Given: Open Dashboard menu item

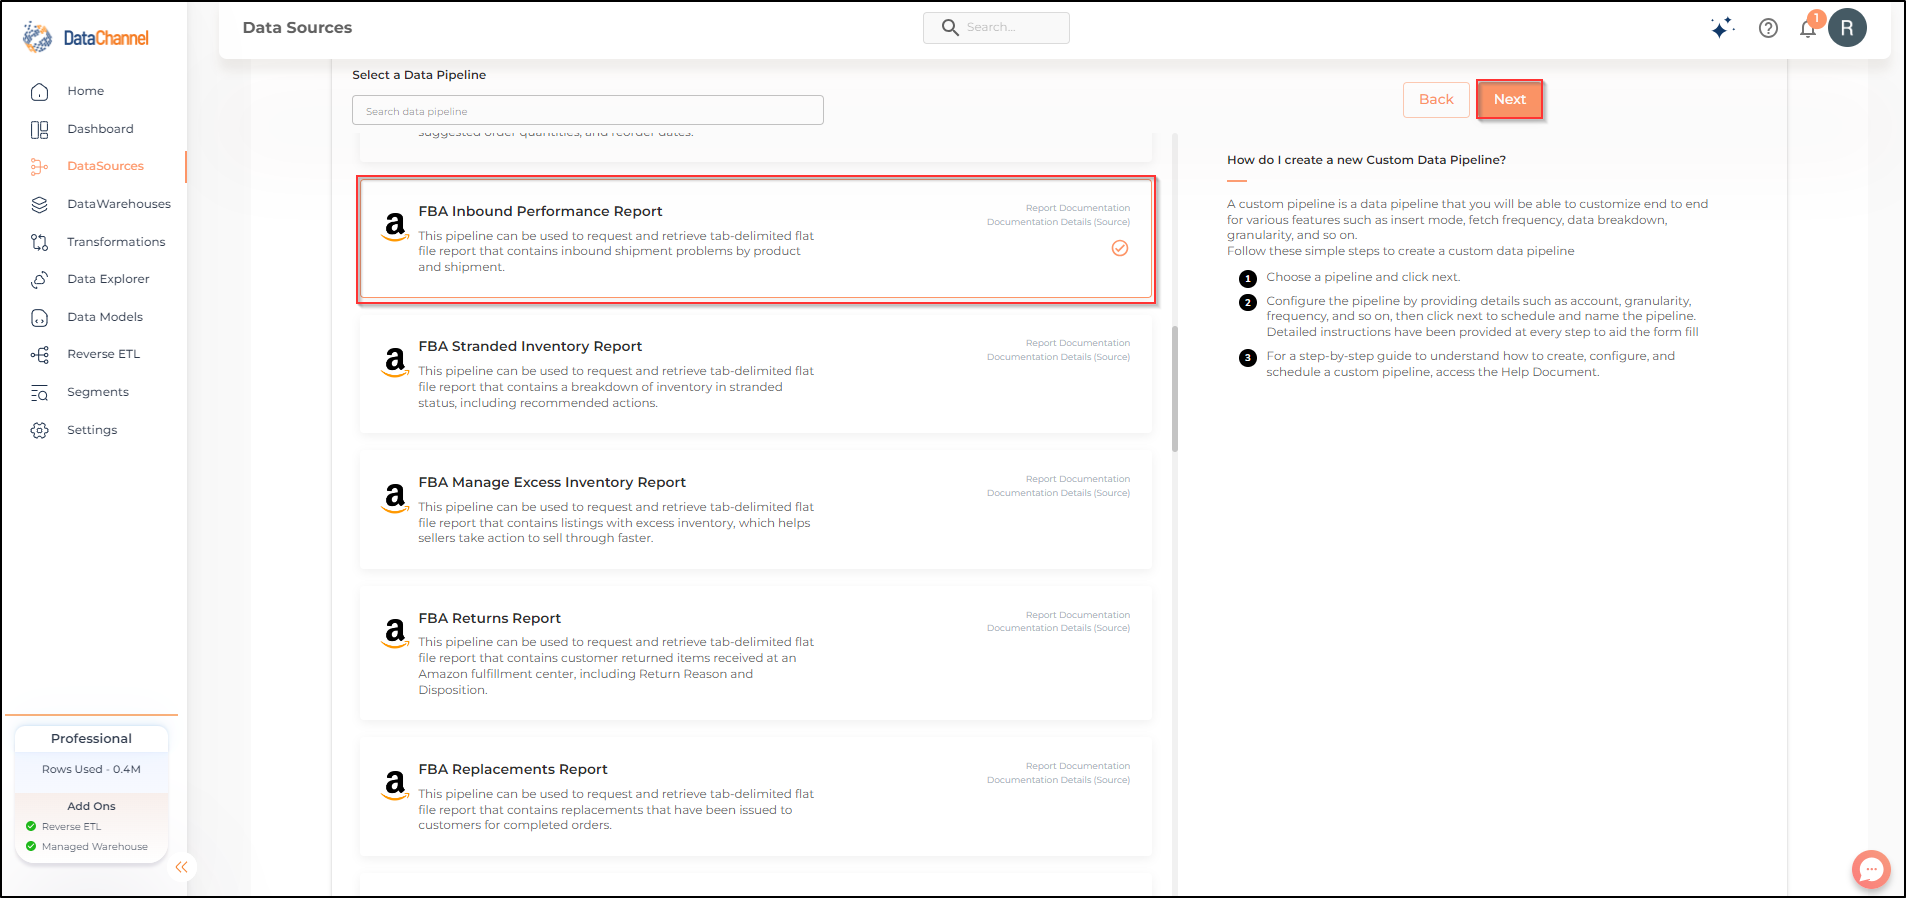Looking at the screenshot, I should coord(100,129).
